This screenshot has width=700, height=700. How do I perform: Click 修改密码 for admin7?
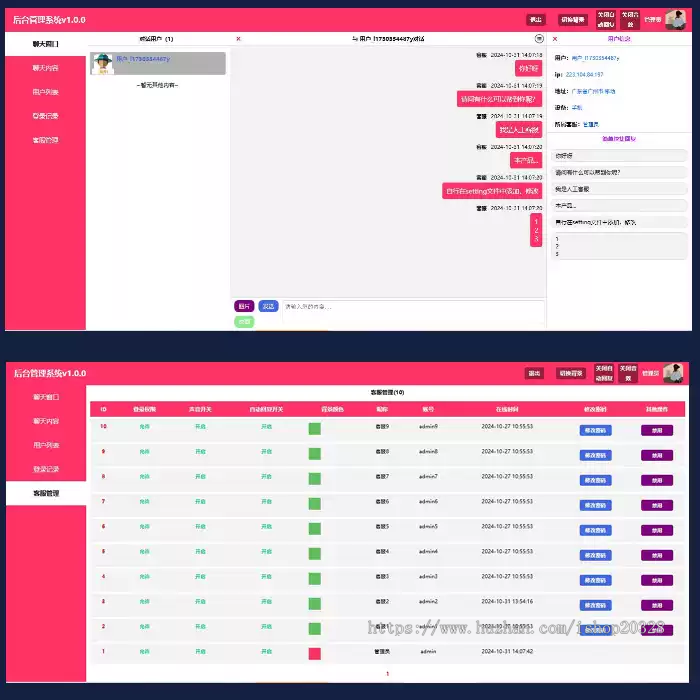[596, 480]
